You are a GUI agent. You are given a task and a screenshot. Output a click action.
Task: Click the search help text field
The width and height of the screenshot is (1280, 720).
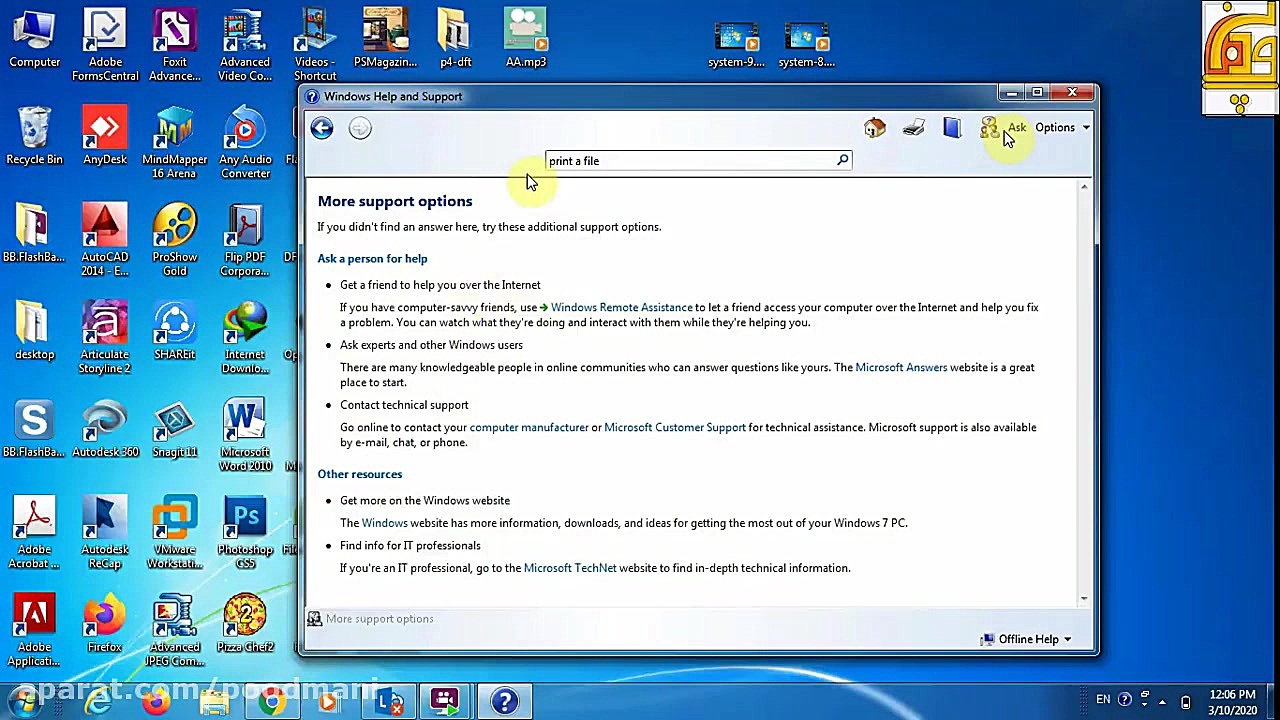point(690,161)
